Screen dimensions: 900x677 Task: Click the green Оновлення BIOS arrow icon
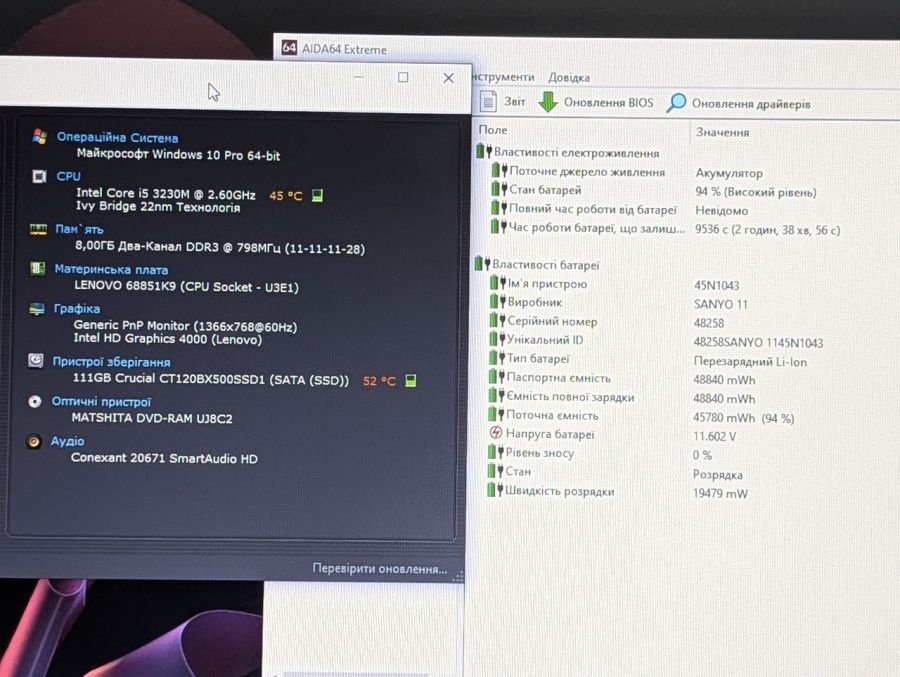tap(548, 102)
